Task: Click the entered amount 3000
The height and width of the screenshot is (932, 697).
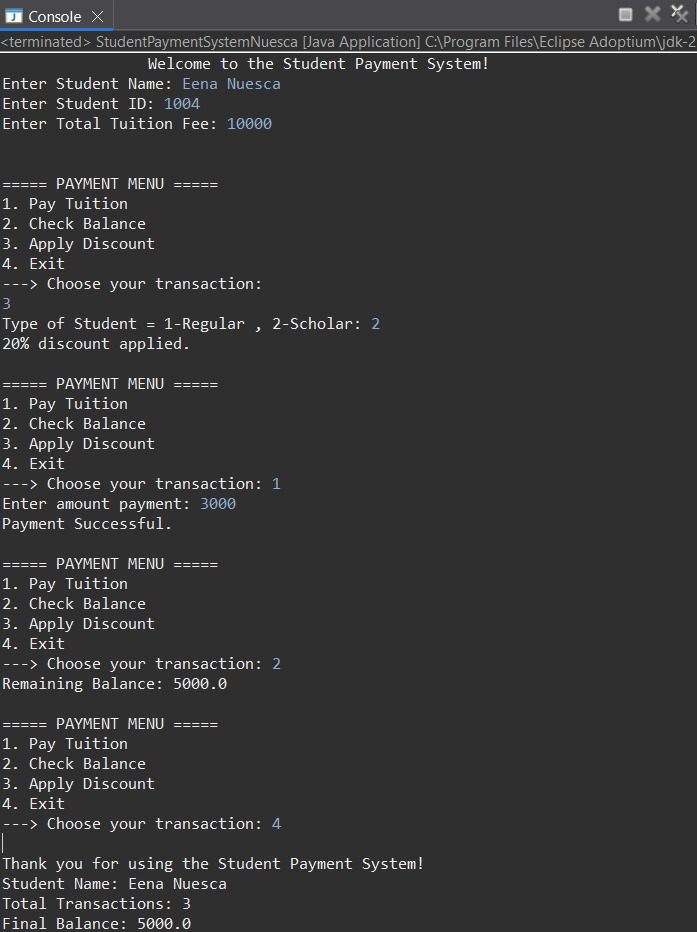Action: click(218, 503)
